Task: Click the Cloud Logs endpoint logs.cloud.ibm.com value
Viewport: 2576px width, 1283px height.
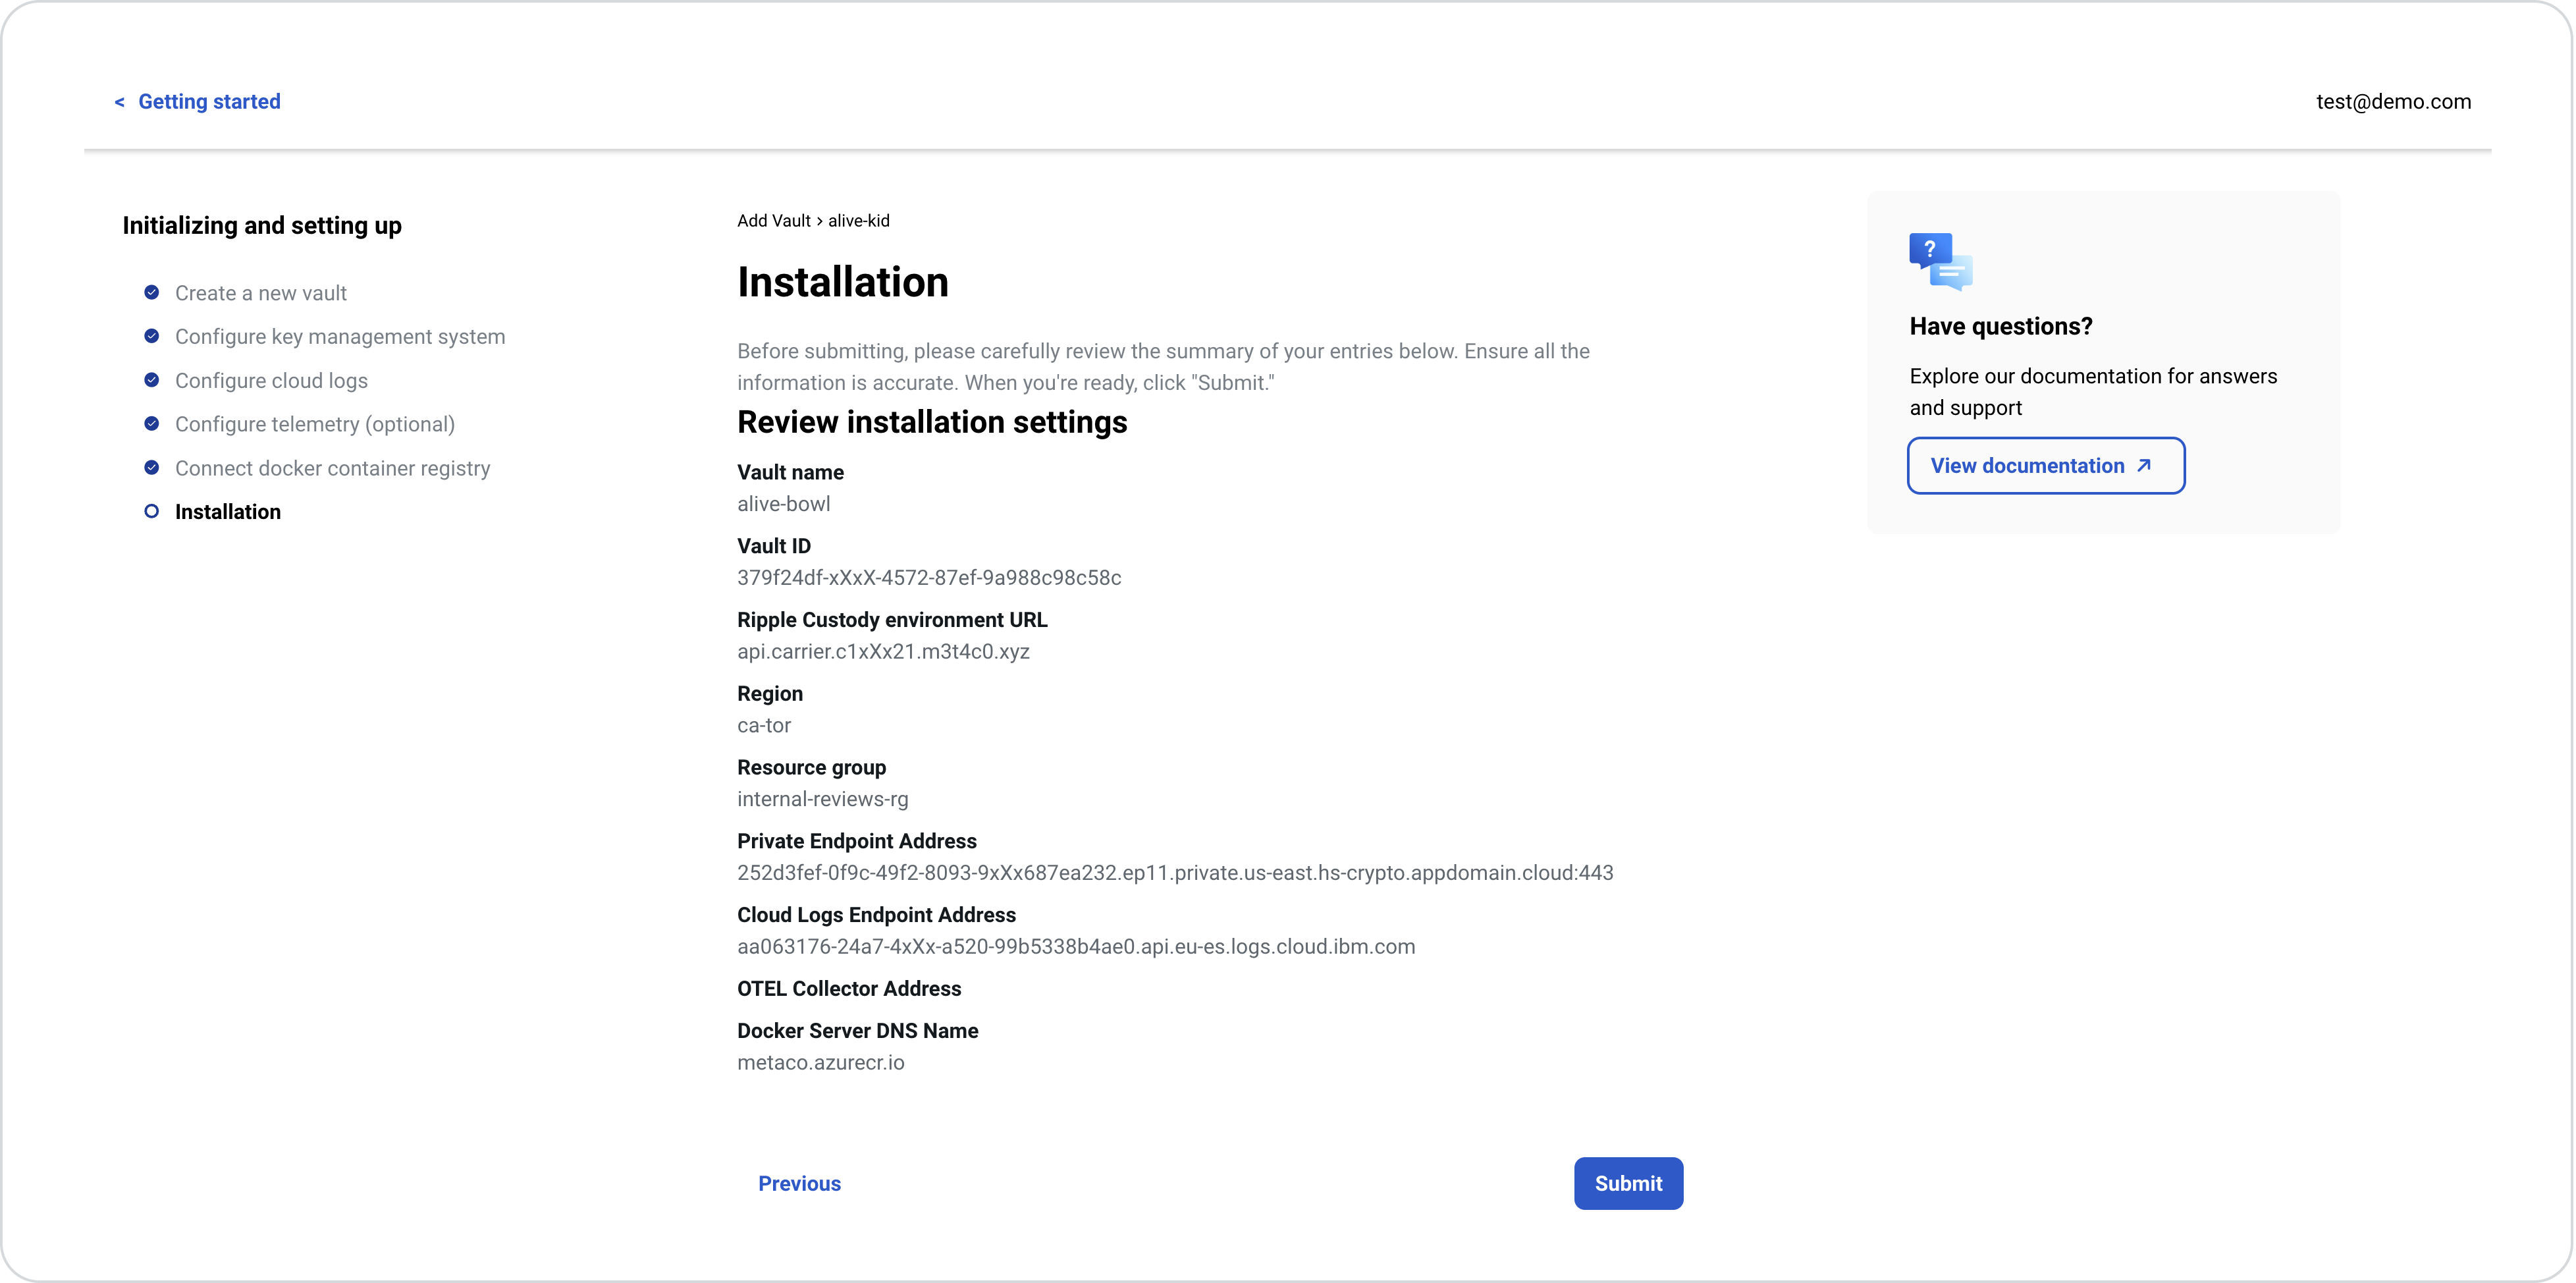Action: click(x=1076, y=947)
